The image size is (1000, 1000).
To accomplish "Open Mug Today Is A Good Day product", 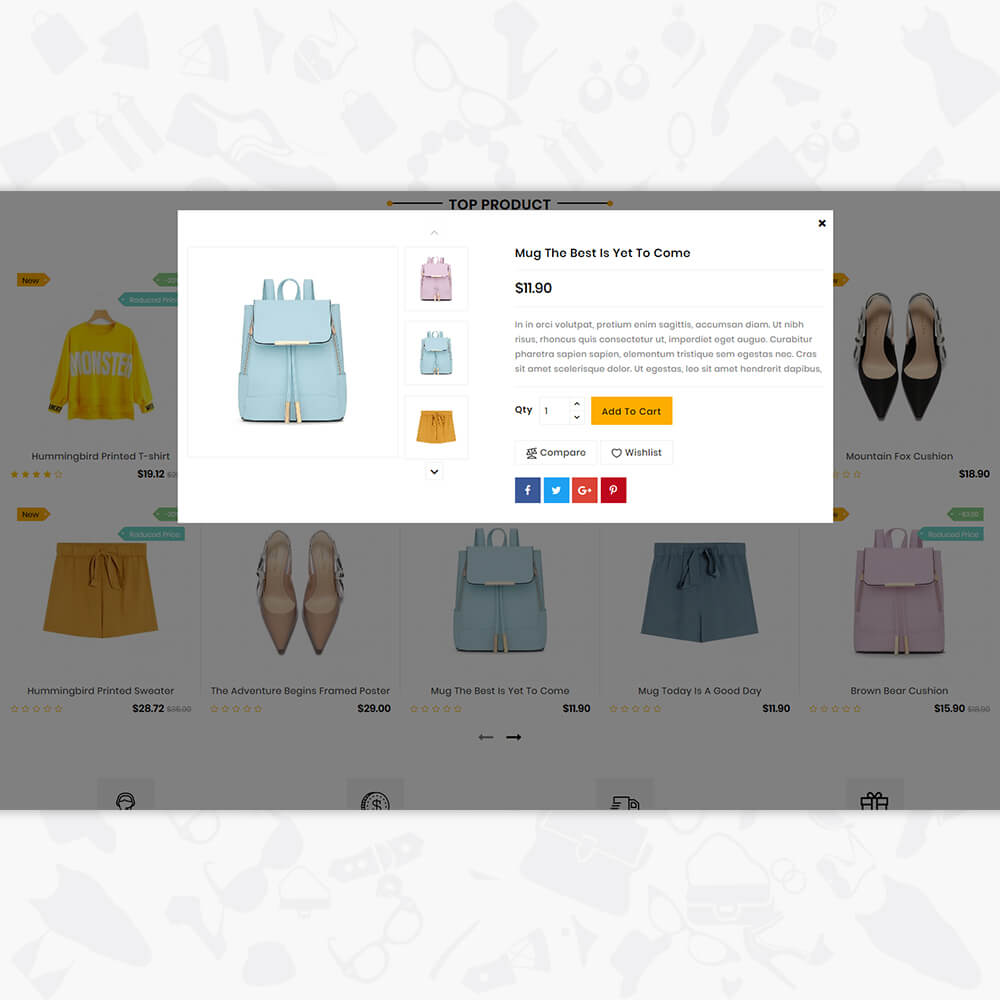I will tap(700, 691).
